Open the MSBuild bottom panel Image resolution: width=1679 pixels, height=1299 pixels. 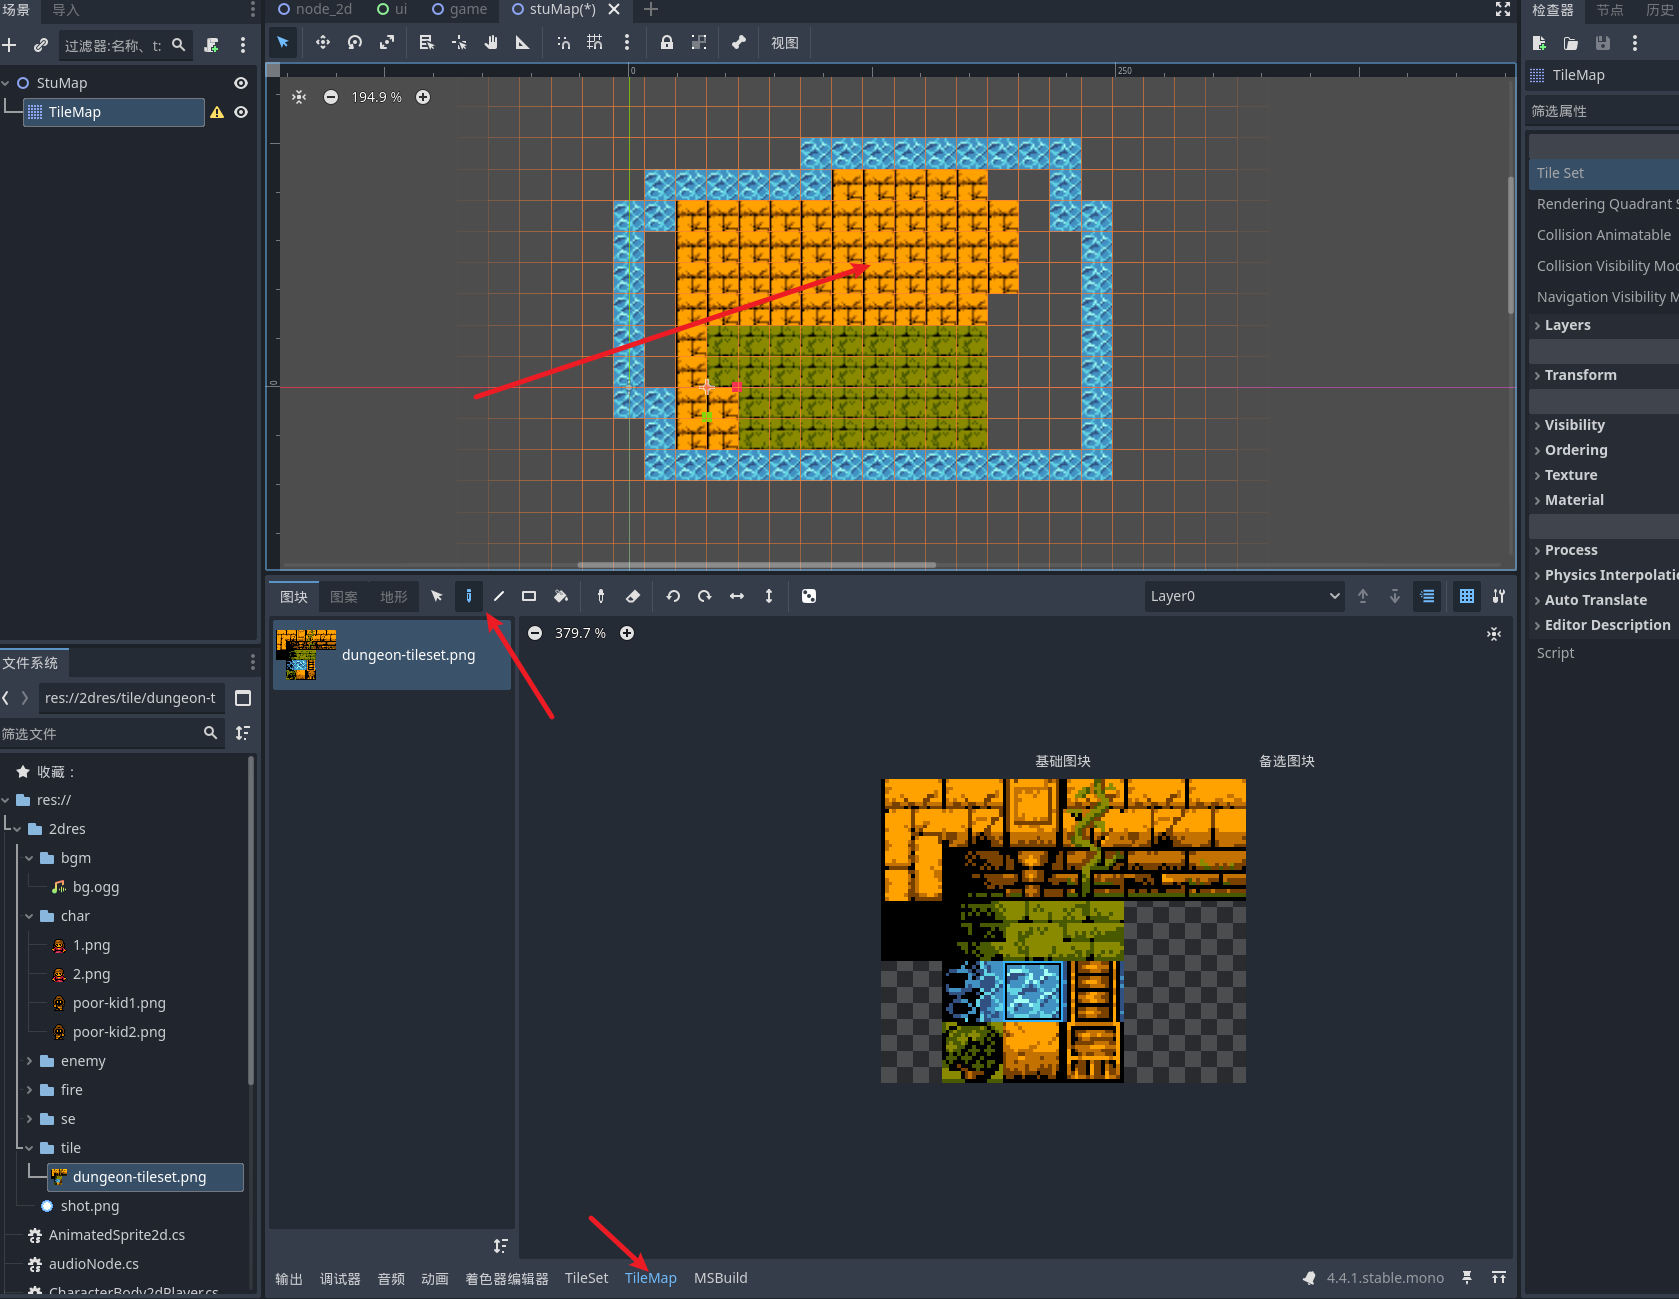(x=721, y=1278)
